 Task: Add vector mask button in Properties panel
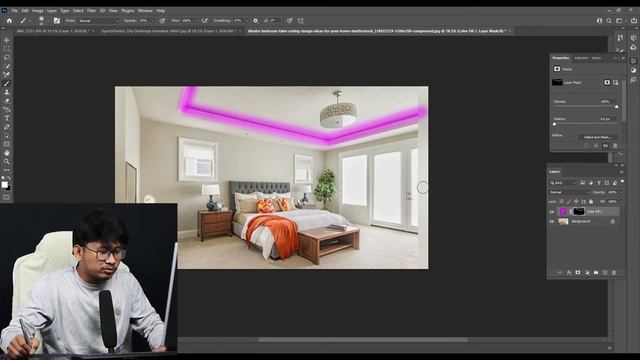pyautogui.click(x=615, y=82)
